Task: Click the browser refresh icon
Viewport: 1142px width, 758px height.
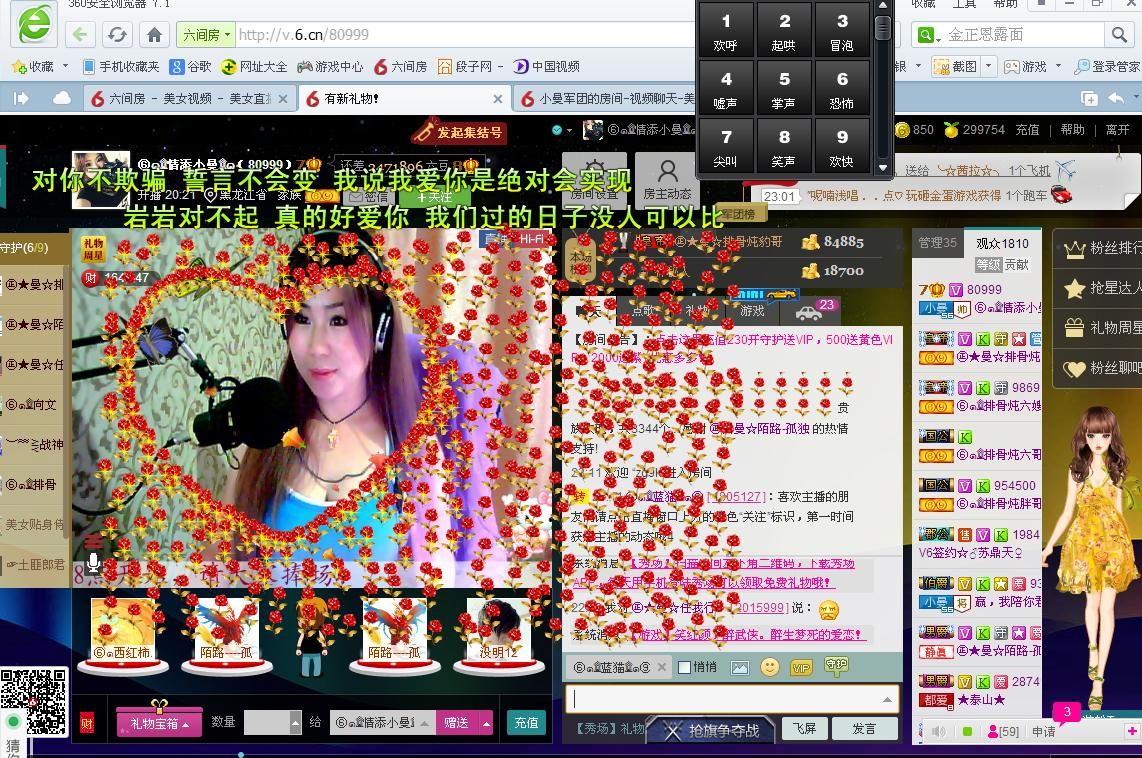Action: pos(117,36)
